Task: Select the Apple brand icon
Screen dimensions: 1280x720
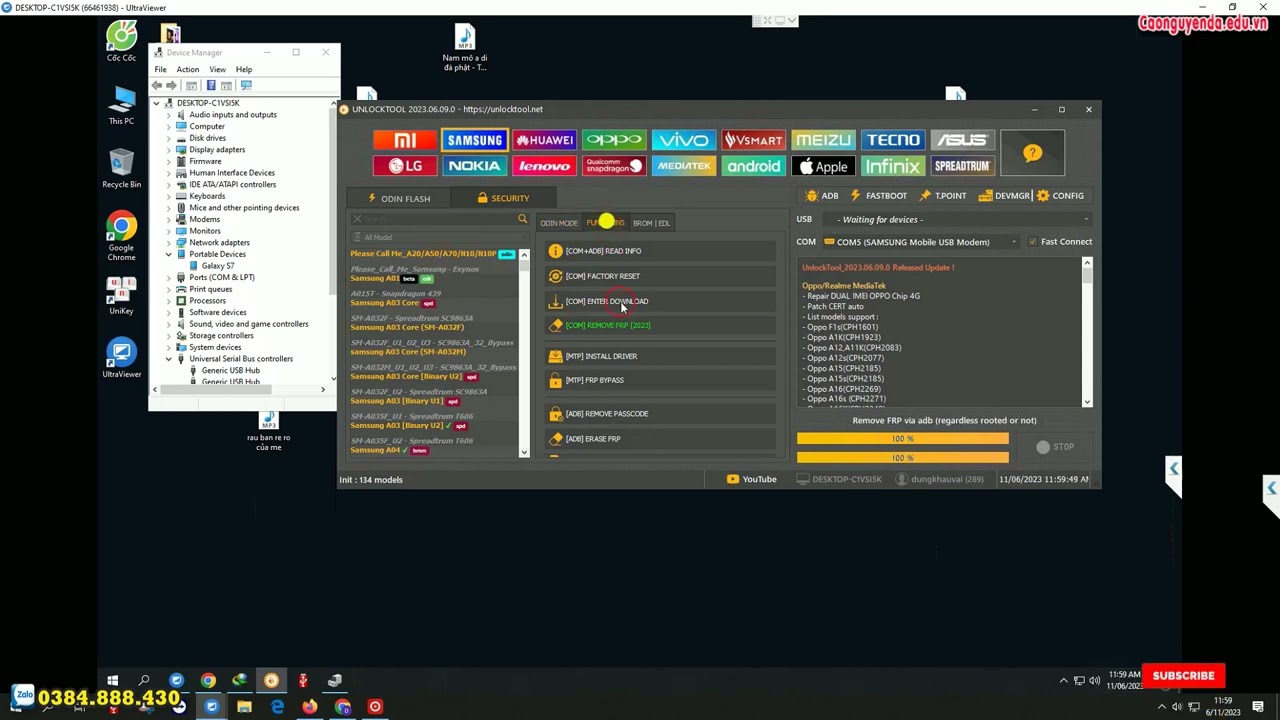Action: coord(823,166)
